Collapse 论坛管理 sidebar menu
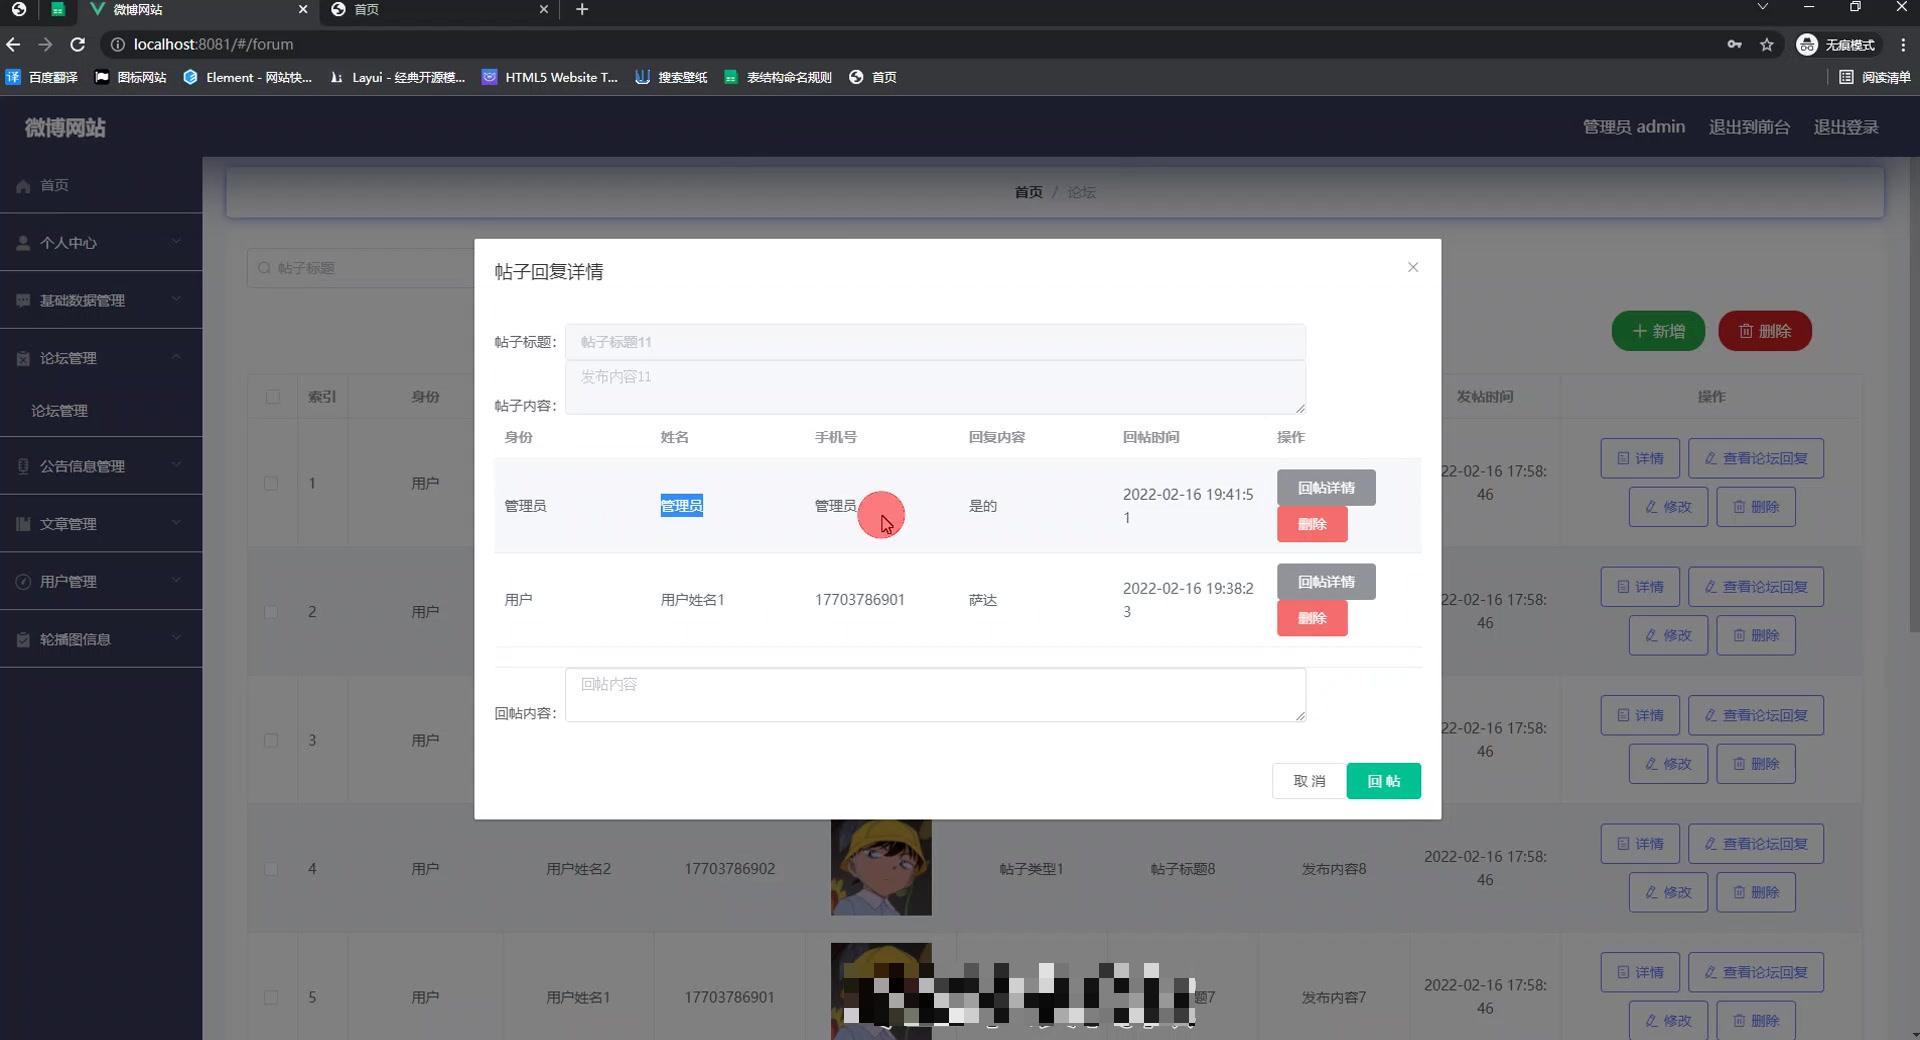The image size is (1920, 1040). tap(101, 358)
